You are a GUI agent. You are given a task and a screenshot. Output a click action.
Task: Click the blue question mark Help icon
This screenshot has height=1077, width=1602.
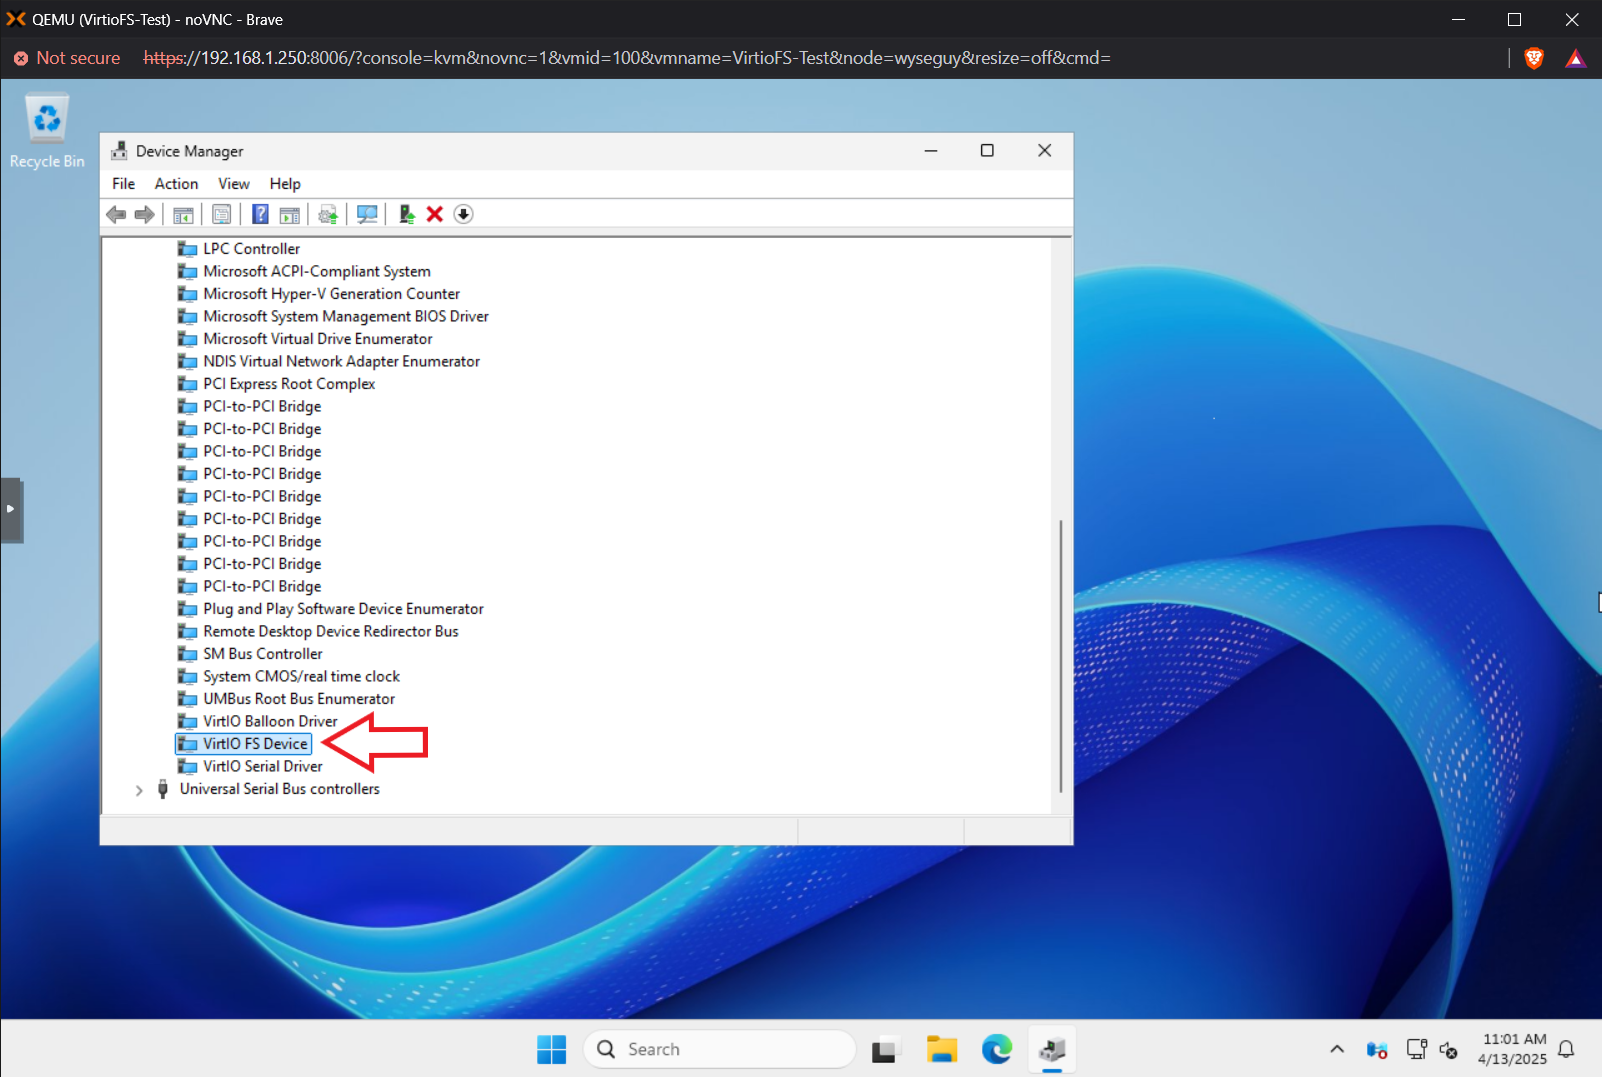(x=260, y=214)
